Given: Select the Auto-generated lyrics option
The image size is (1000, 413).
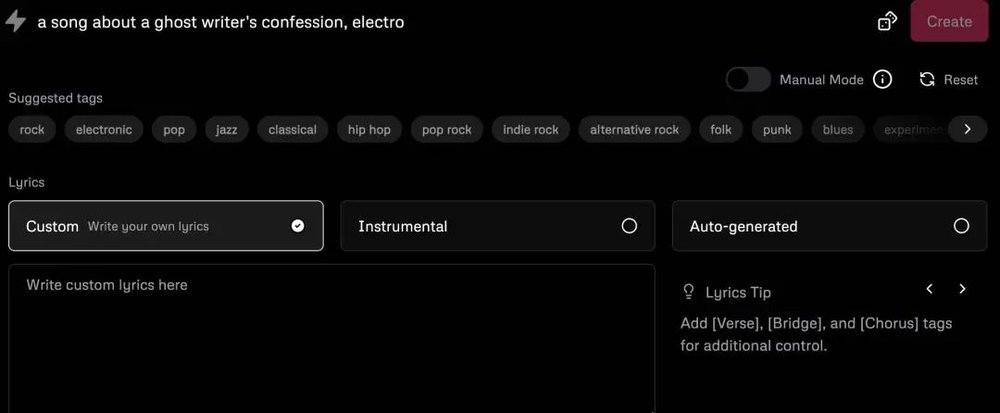Looking at the screenshot, I should click(x=829, y=226).
